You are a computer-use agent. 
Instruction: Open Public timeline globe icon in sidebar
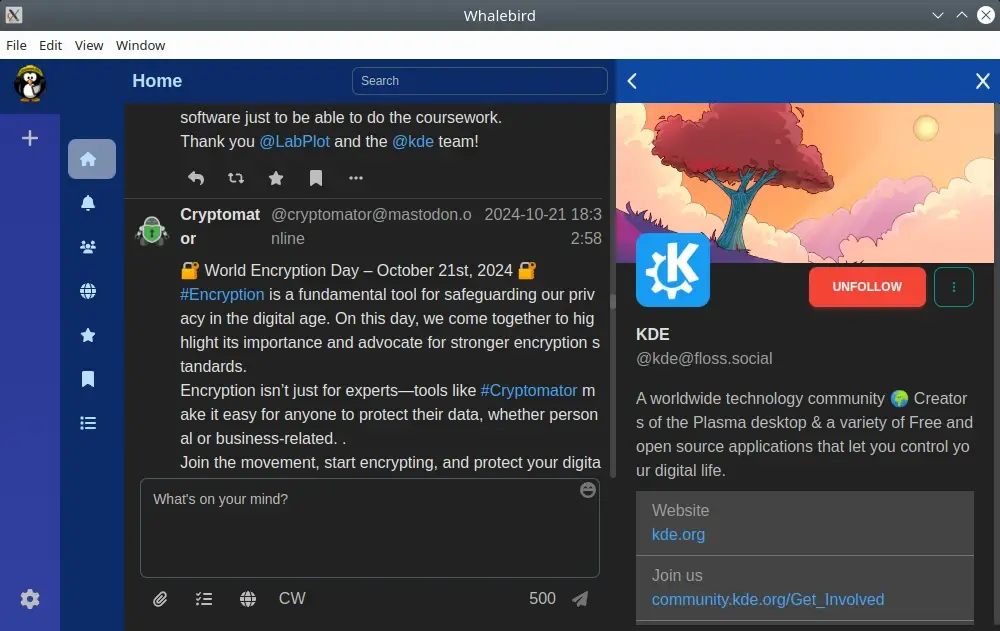click(x=88, y=291)
